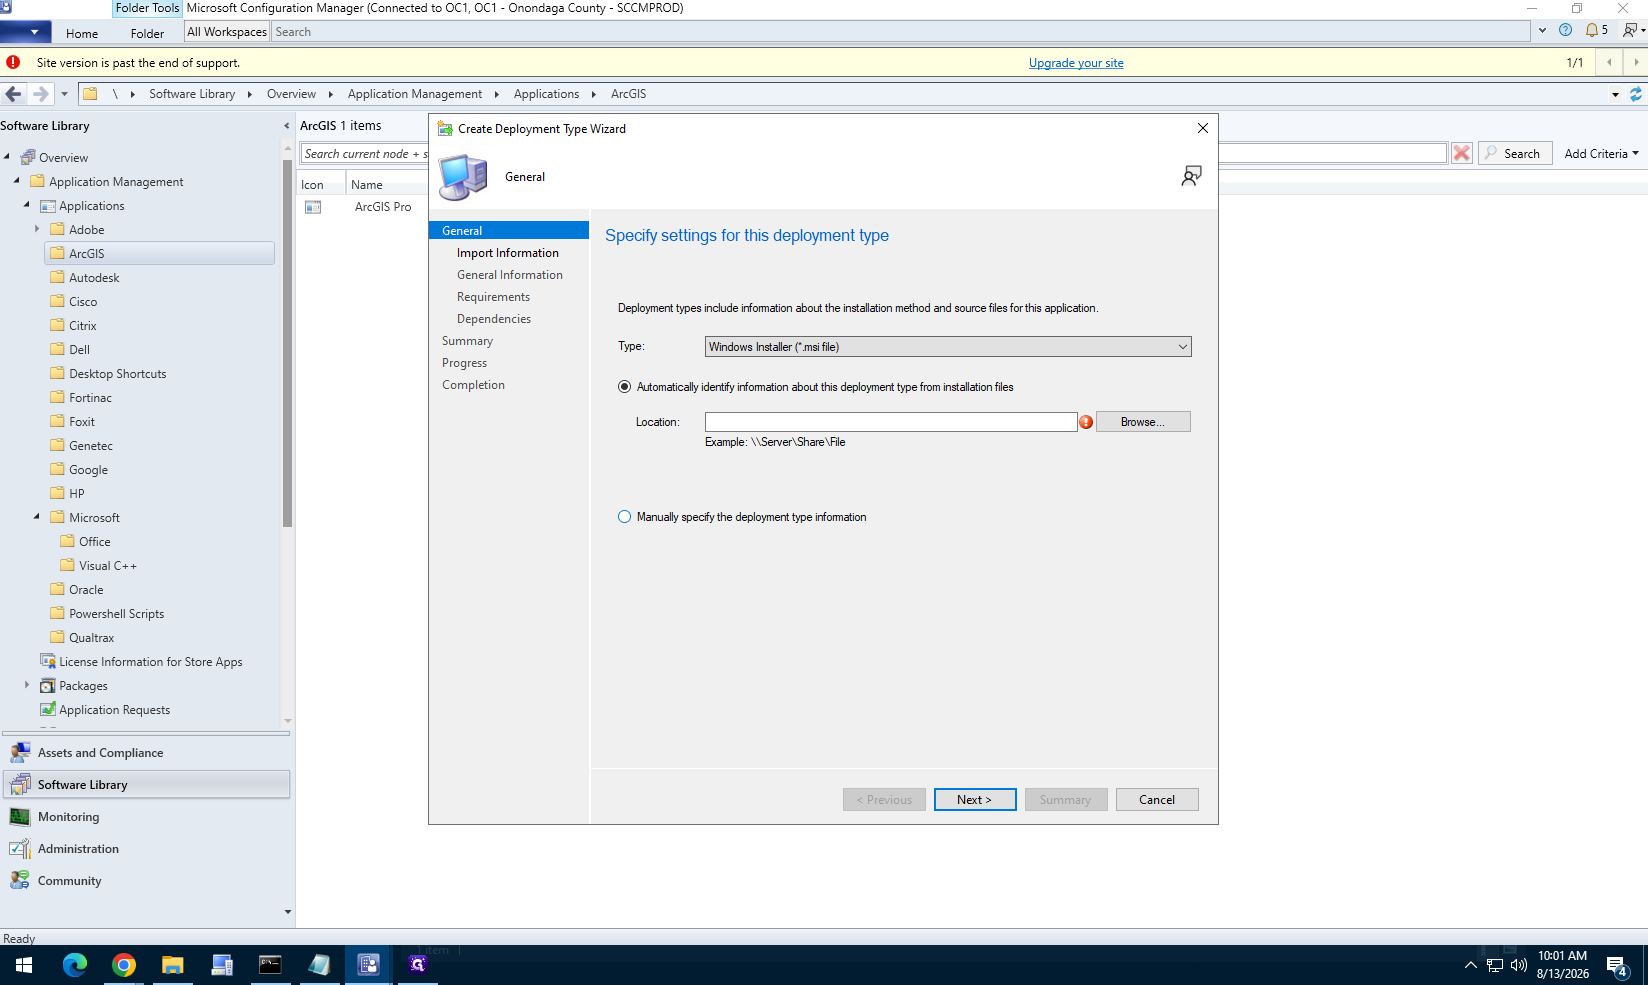This screenshot has height=985, width=1648.
Task: Click the Packages node icon
Action: (47, 685)
